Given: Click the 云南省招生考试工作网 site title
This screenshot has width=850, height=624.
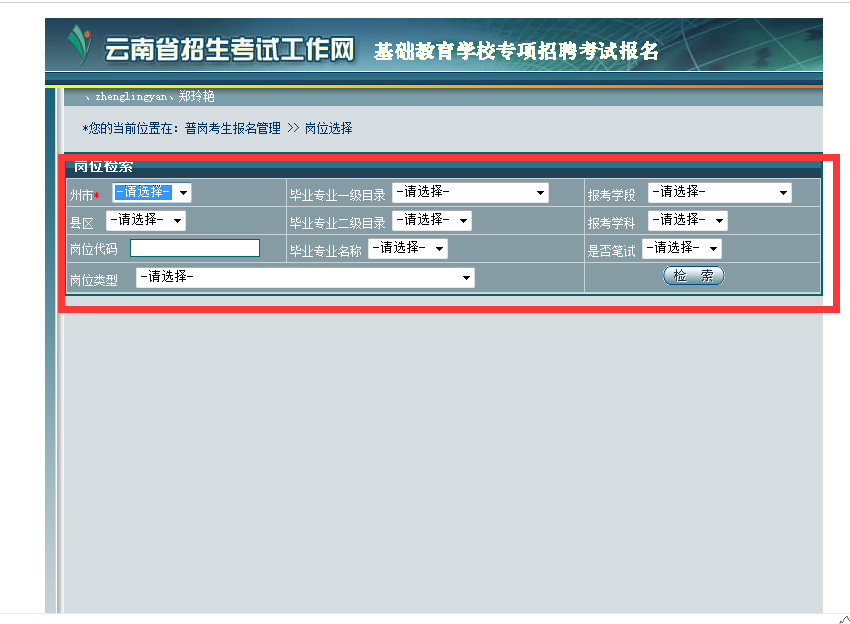Looking at the screenshot, I should [229, 49].
